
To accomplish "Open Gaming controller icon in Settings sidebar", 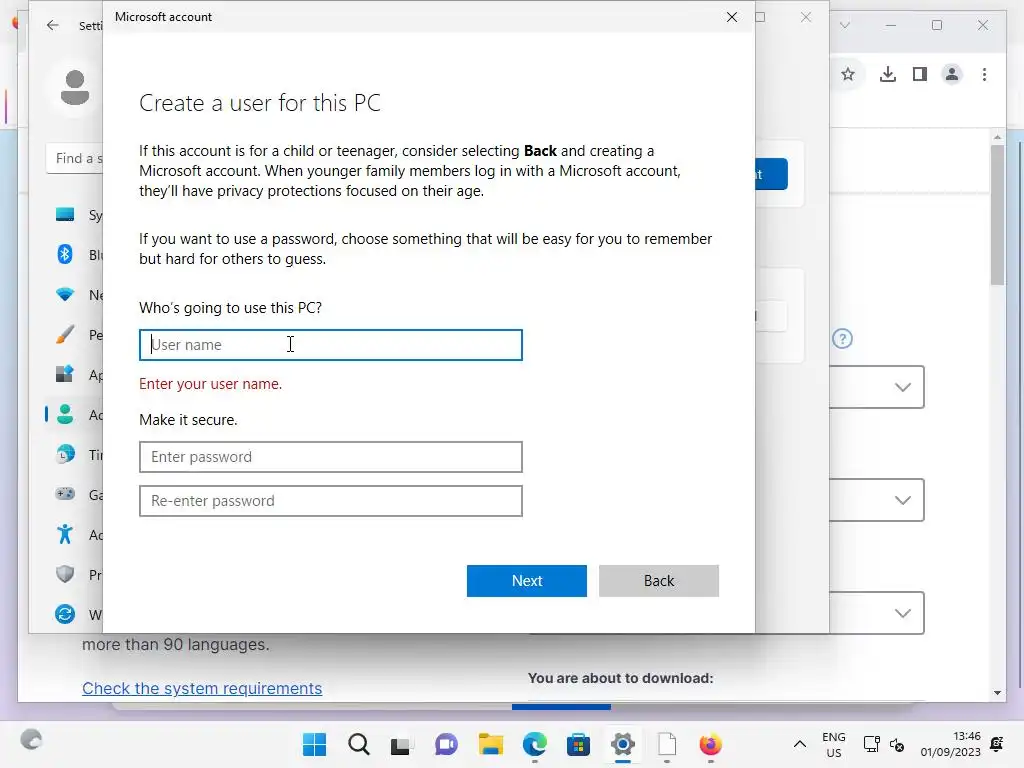I will pyautogui.click(x=65, y=494).
